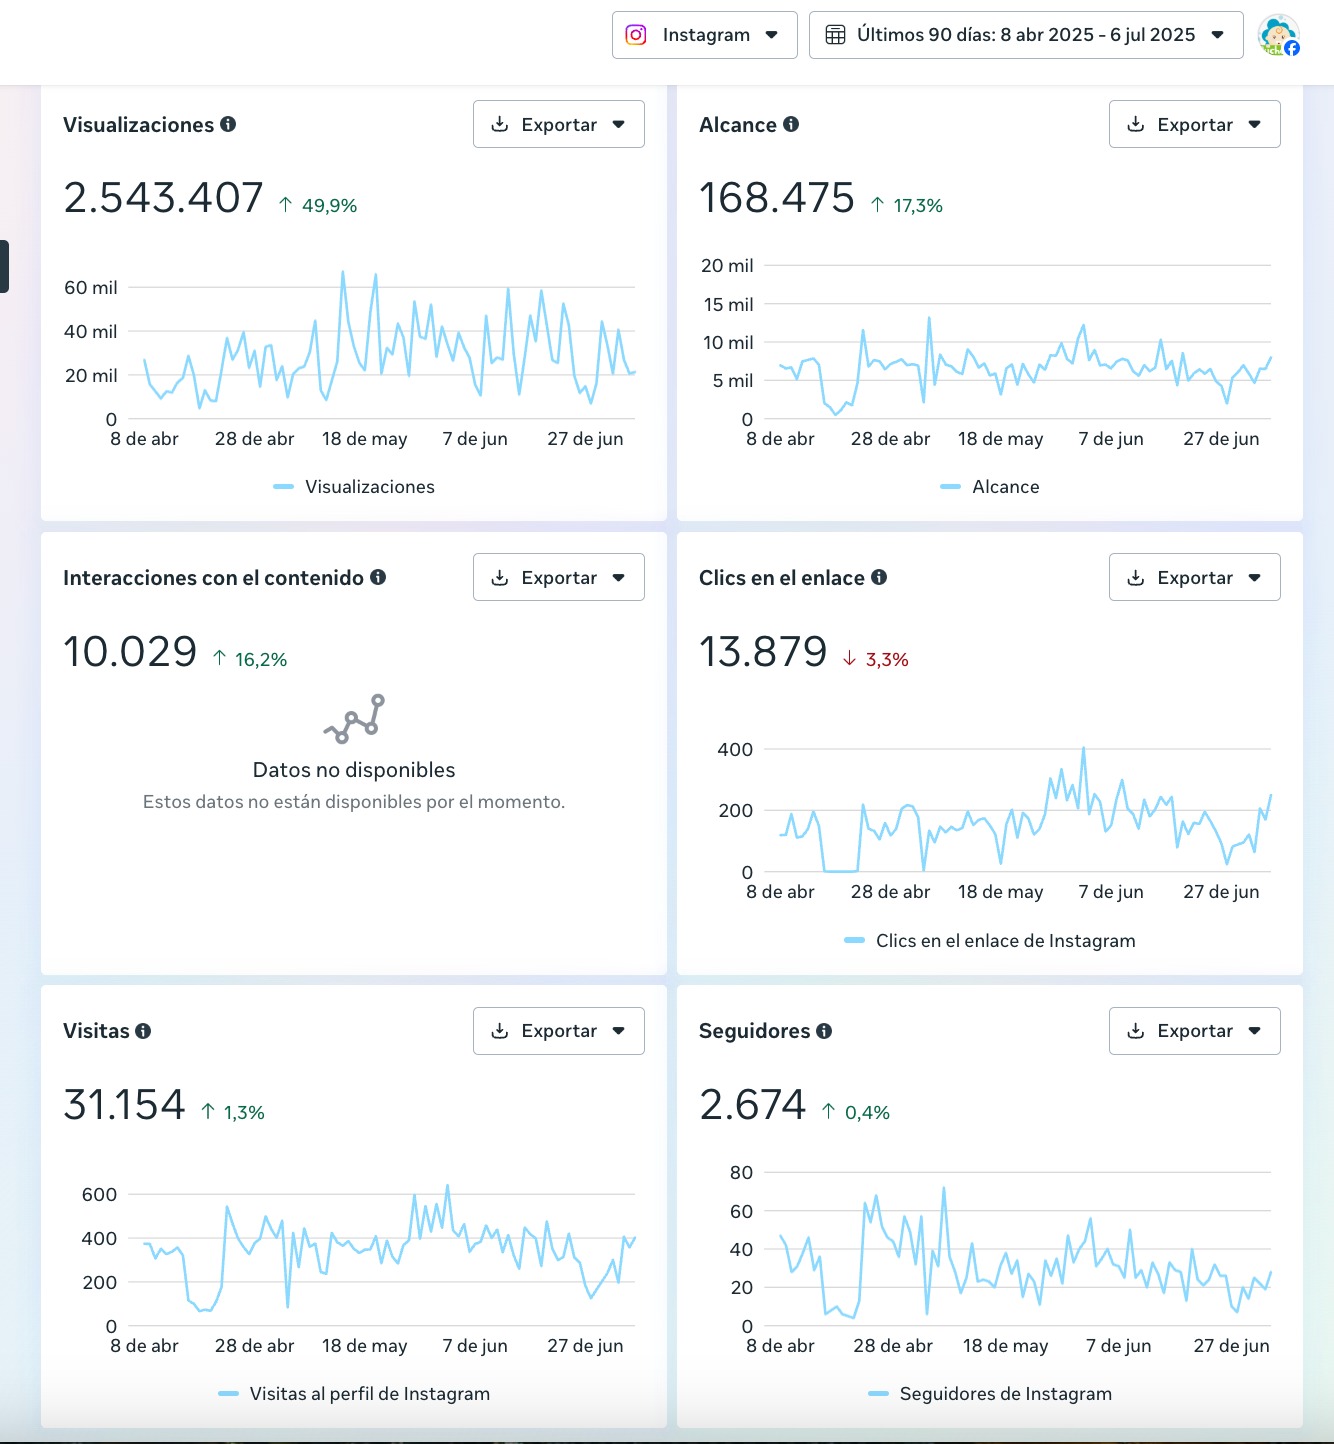Open Exportar menu for Visualizaciones
The image size is (1334, 1444).
[558, 124]
